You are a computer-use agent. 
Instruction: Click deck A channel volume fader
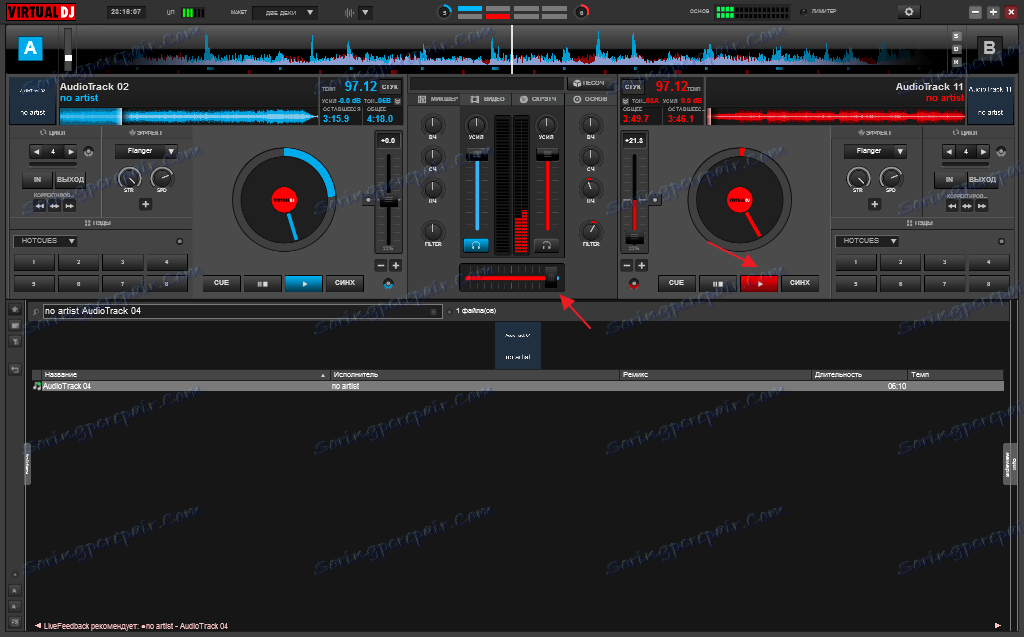[477, 155]
